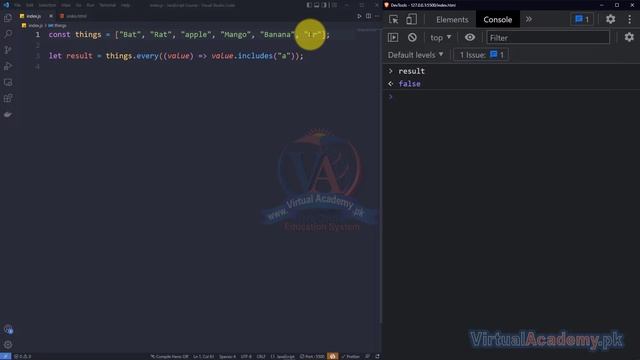The height and width of the screenshot is (360, 640).
Task: Place cursor on includes in line 3
Action: tap(255, 56)
